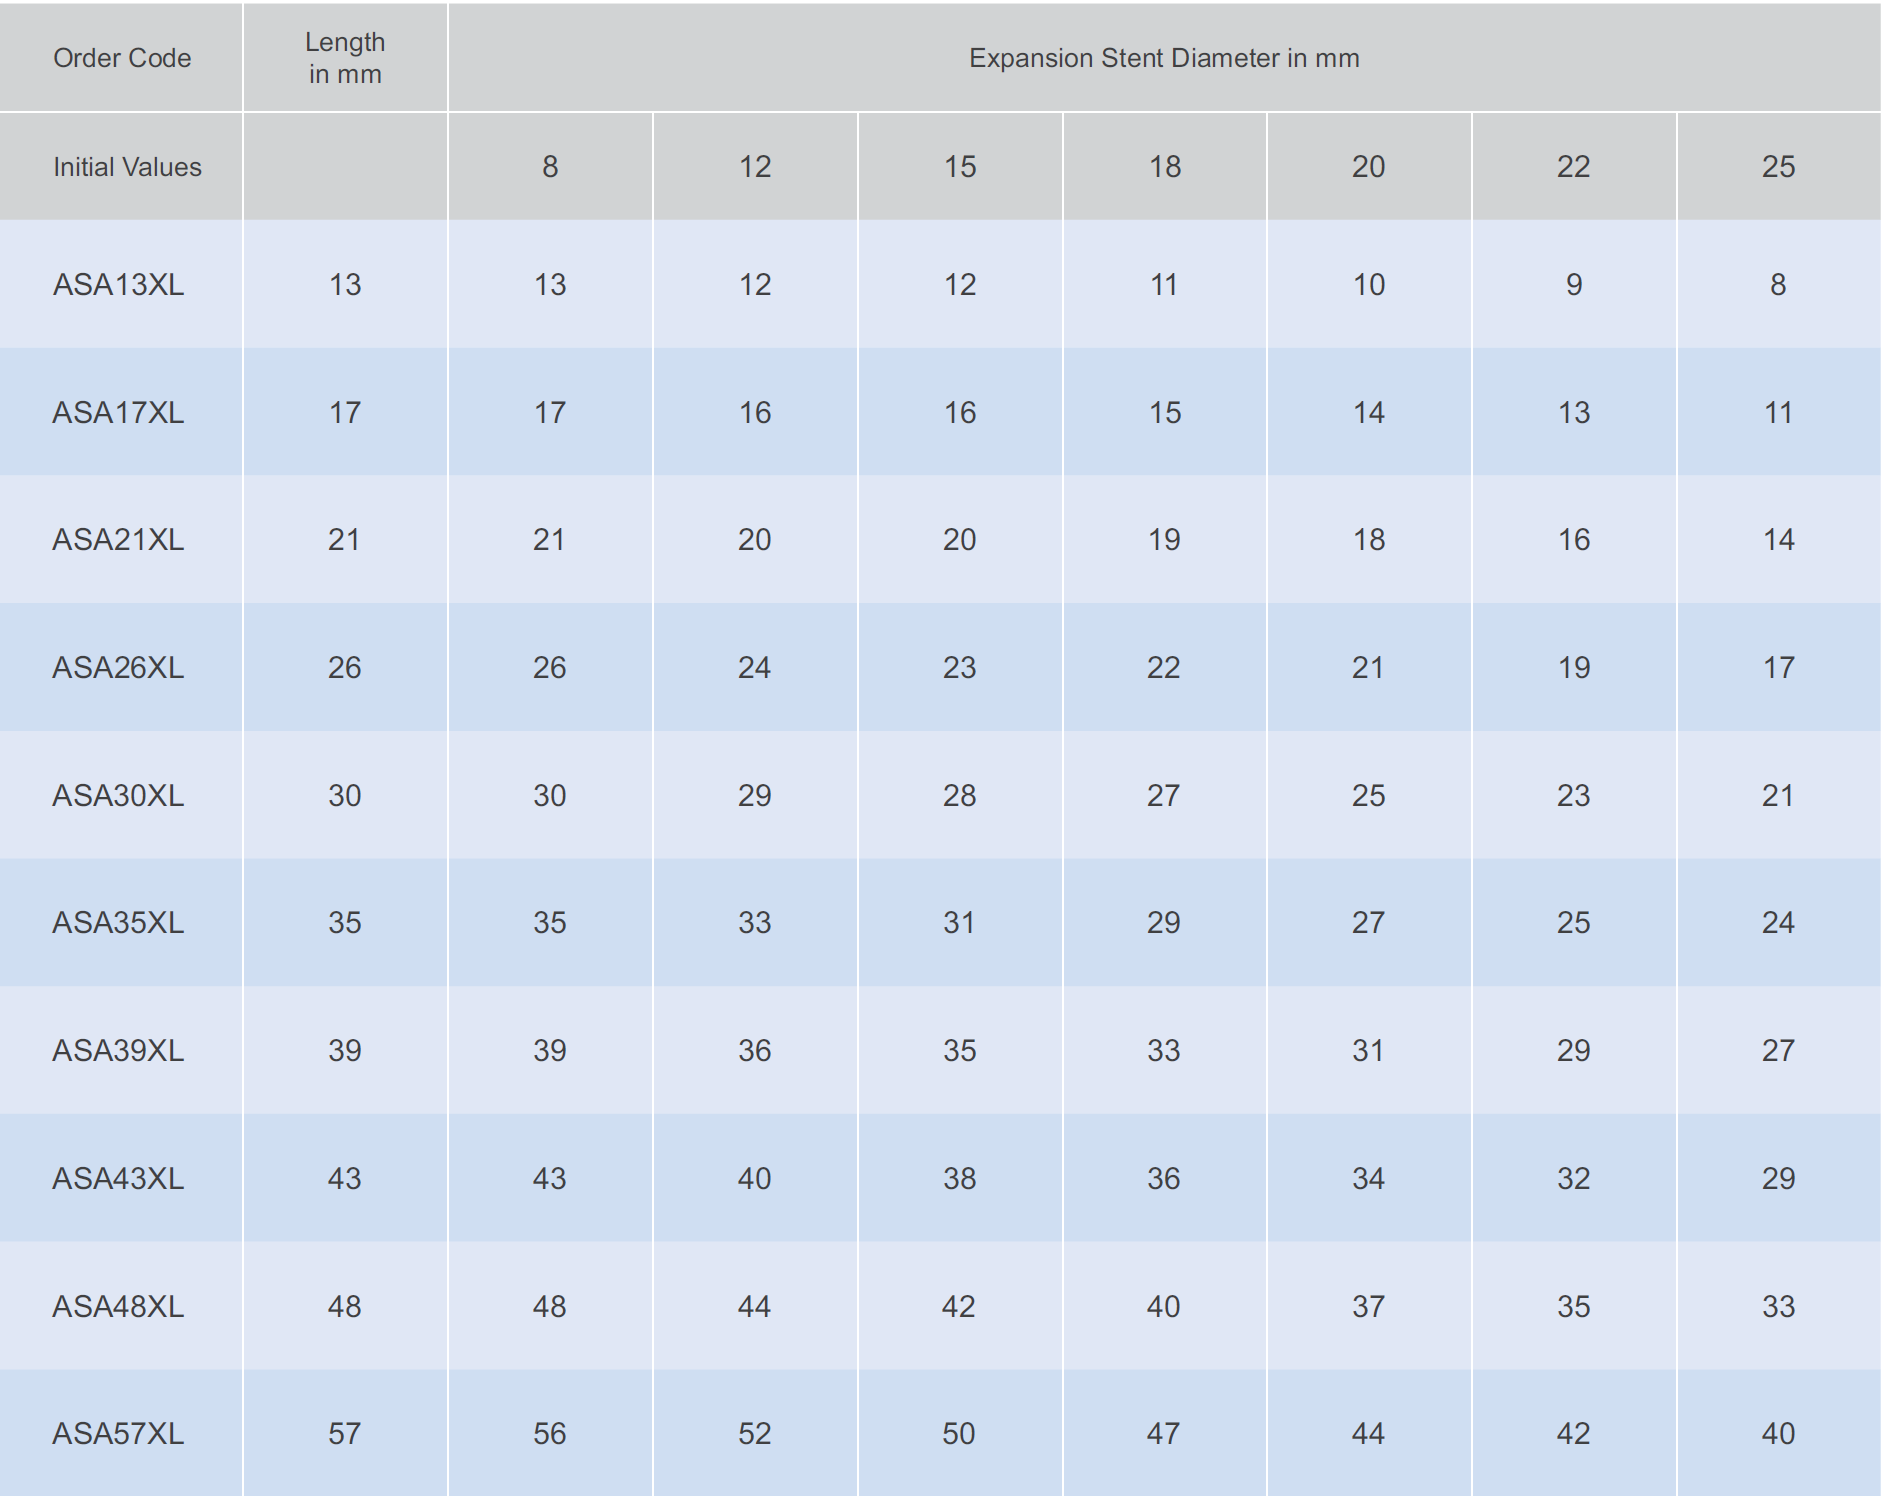Select the ASA39XL row label

[118, 1051]
